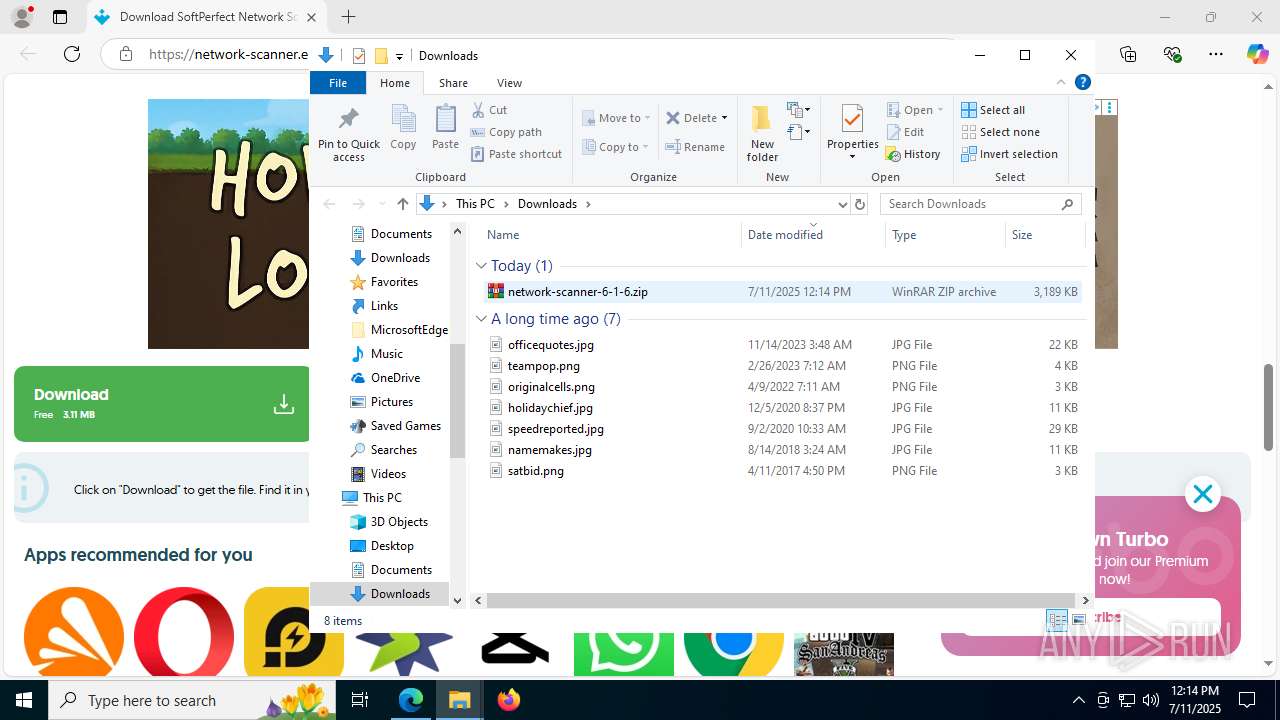The image size is (1280, 720).
Task: Click the History ribbon button
Action: coord(913,154)
